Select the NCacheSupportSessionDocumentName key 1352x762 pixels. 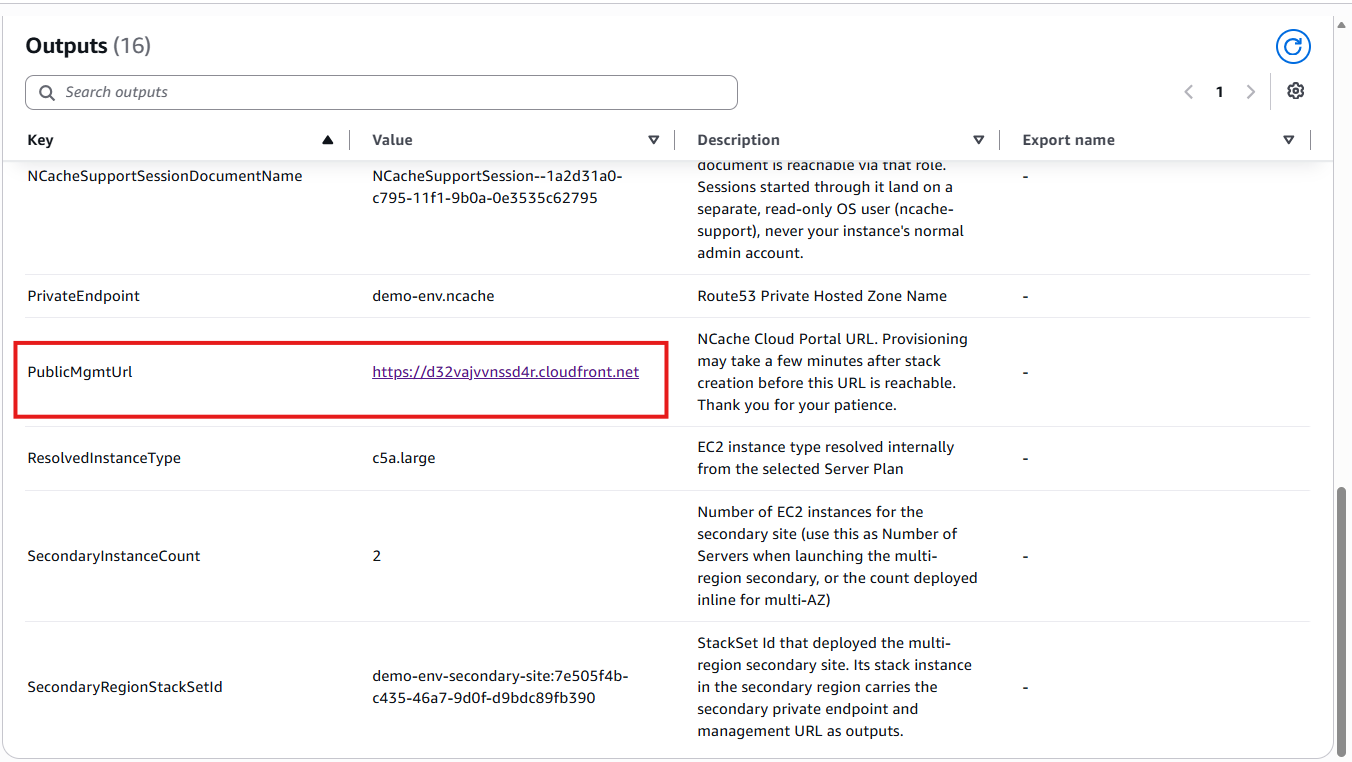point(164,176)
